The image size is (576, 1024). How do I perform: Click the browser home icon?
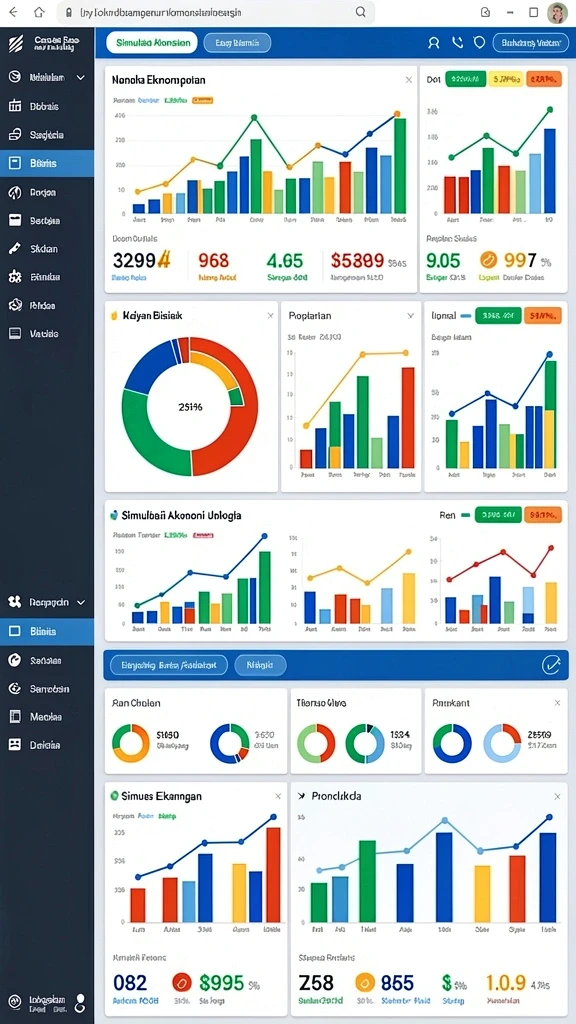click(39, 12)
